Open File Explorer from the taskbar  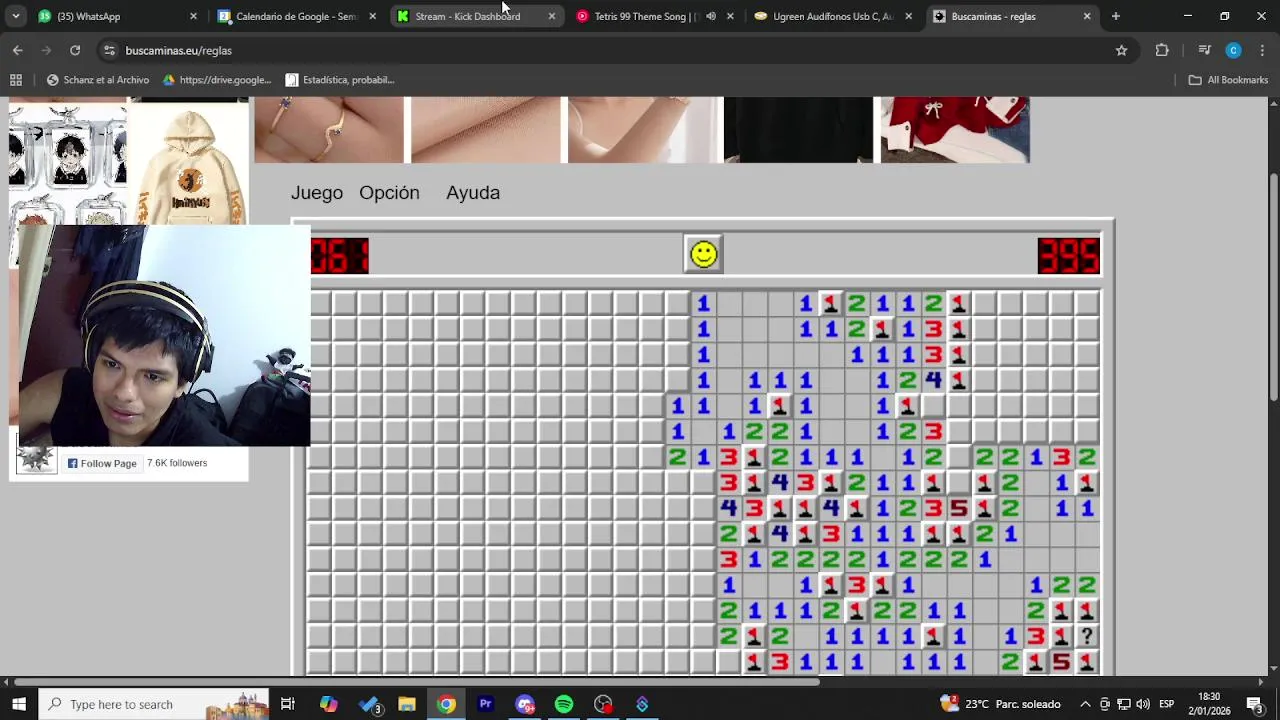click(x=407, y=704)
